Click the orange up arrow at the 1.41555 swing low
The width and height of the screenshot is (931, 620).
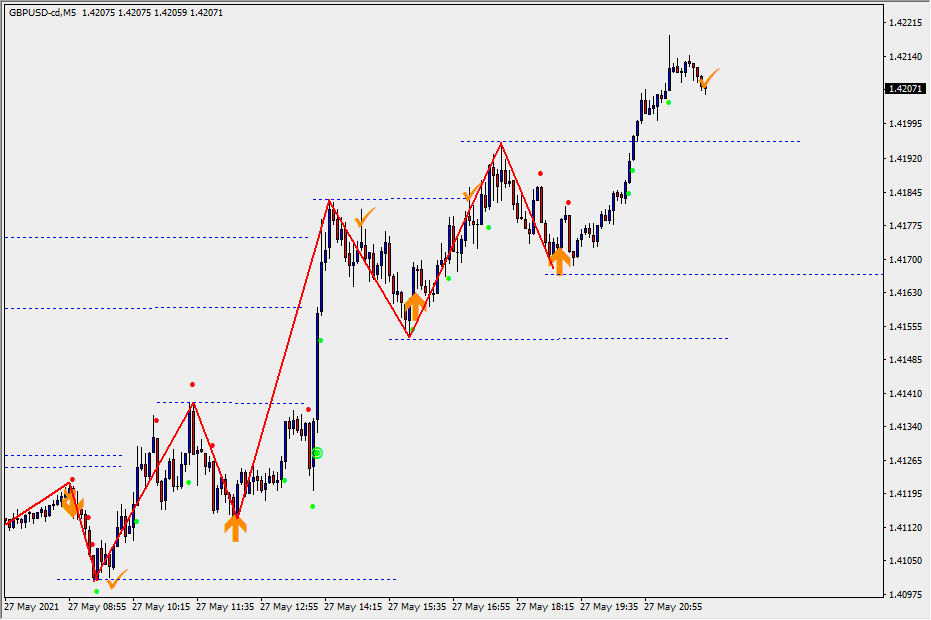(414, 304)
